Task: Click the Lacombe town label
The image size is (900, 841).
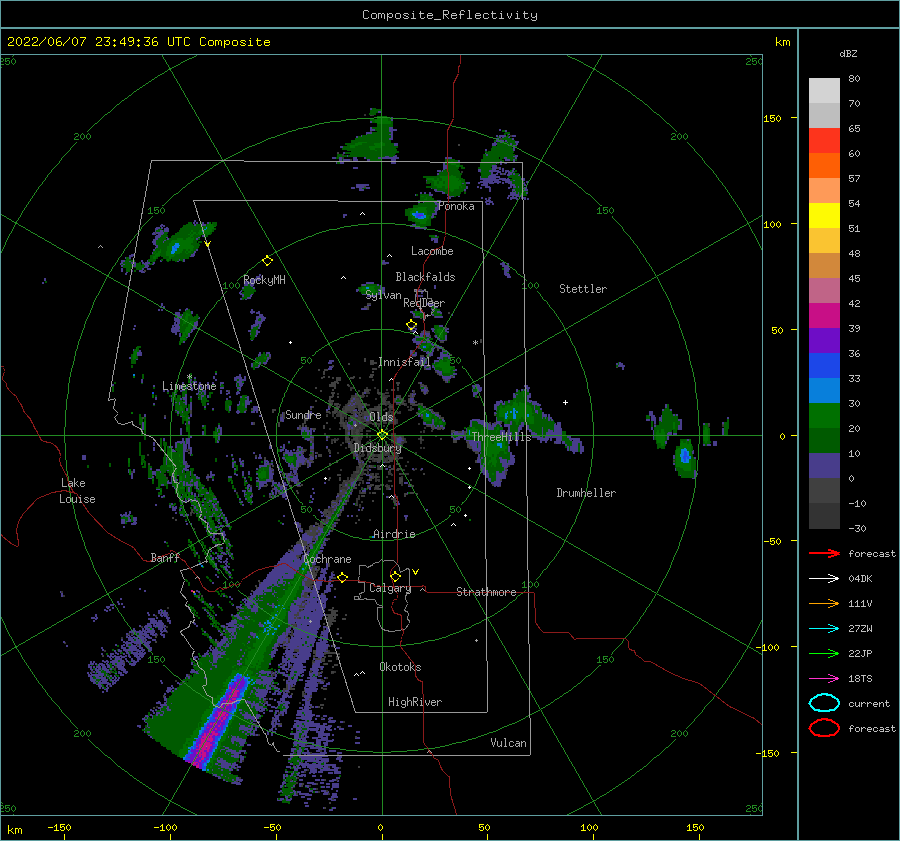Action: click(x=432, y=251)
